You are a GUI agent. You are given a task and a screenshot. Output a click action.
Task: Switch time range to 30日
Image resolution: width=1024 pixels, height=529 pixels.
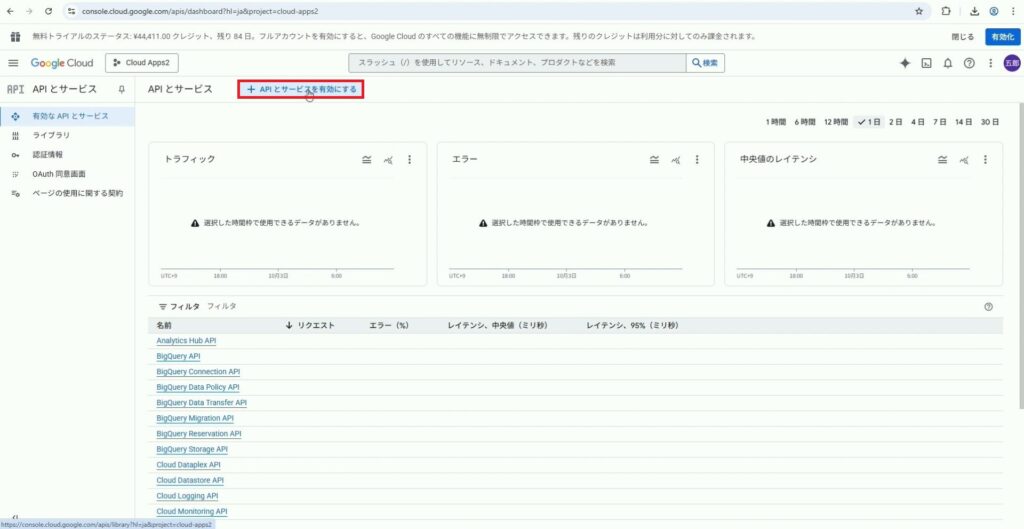tap(989, 122)
